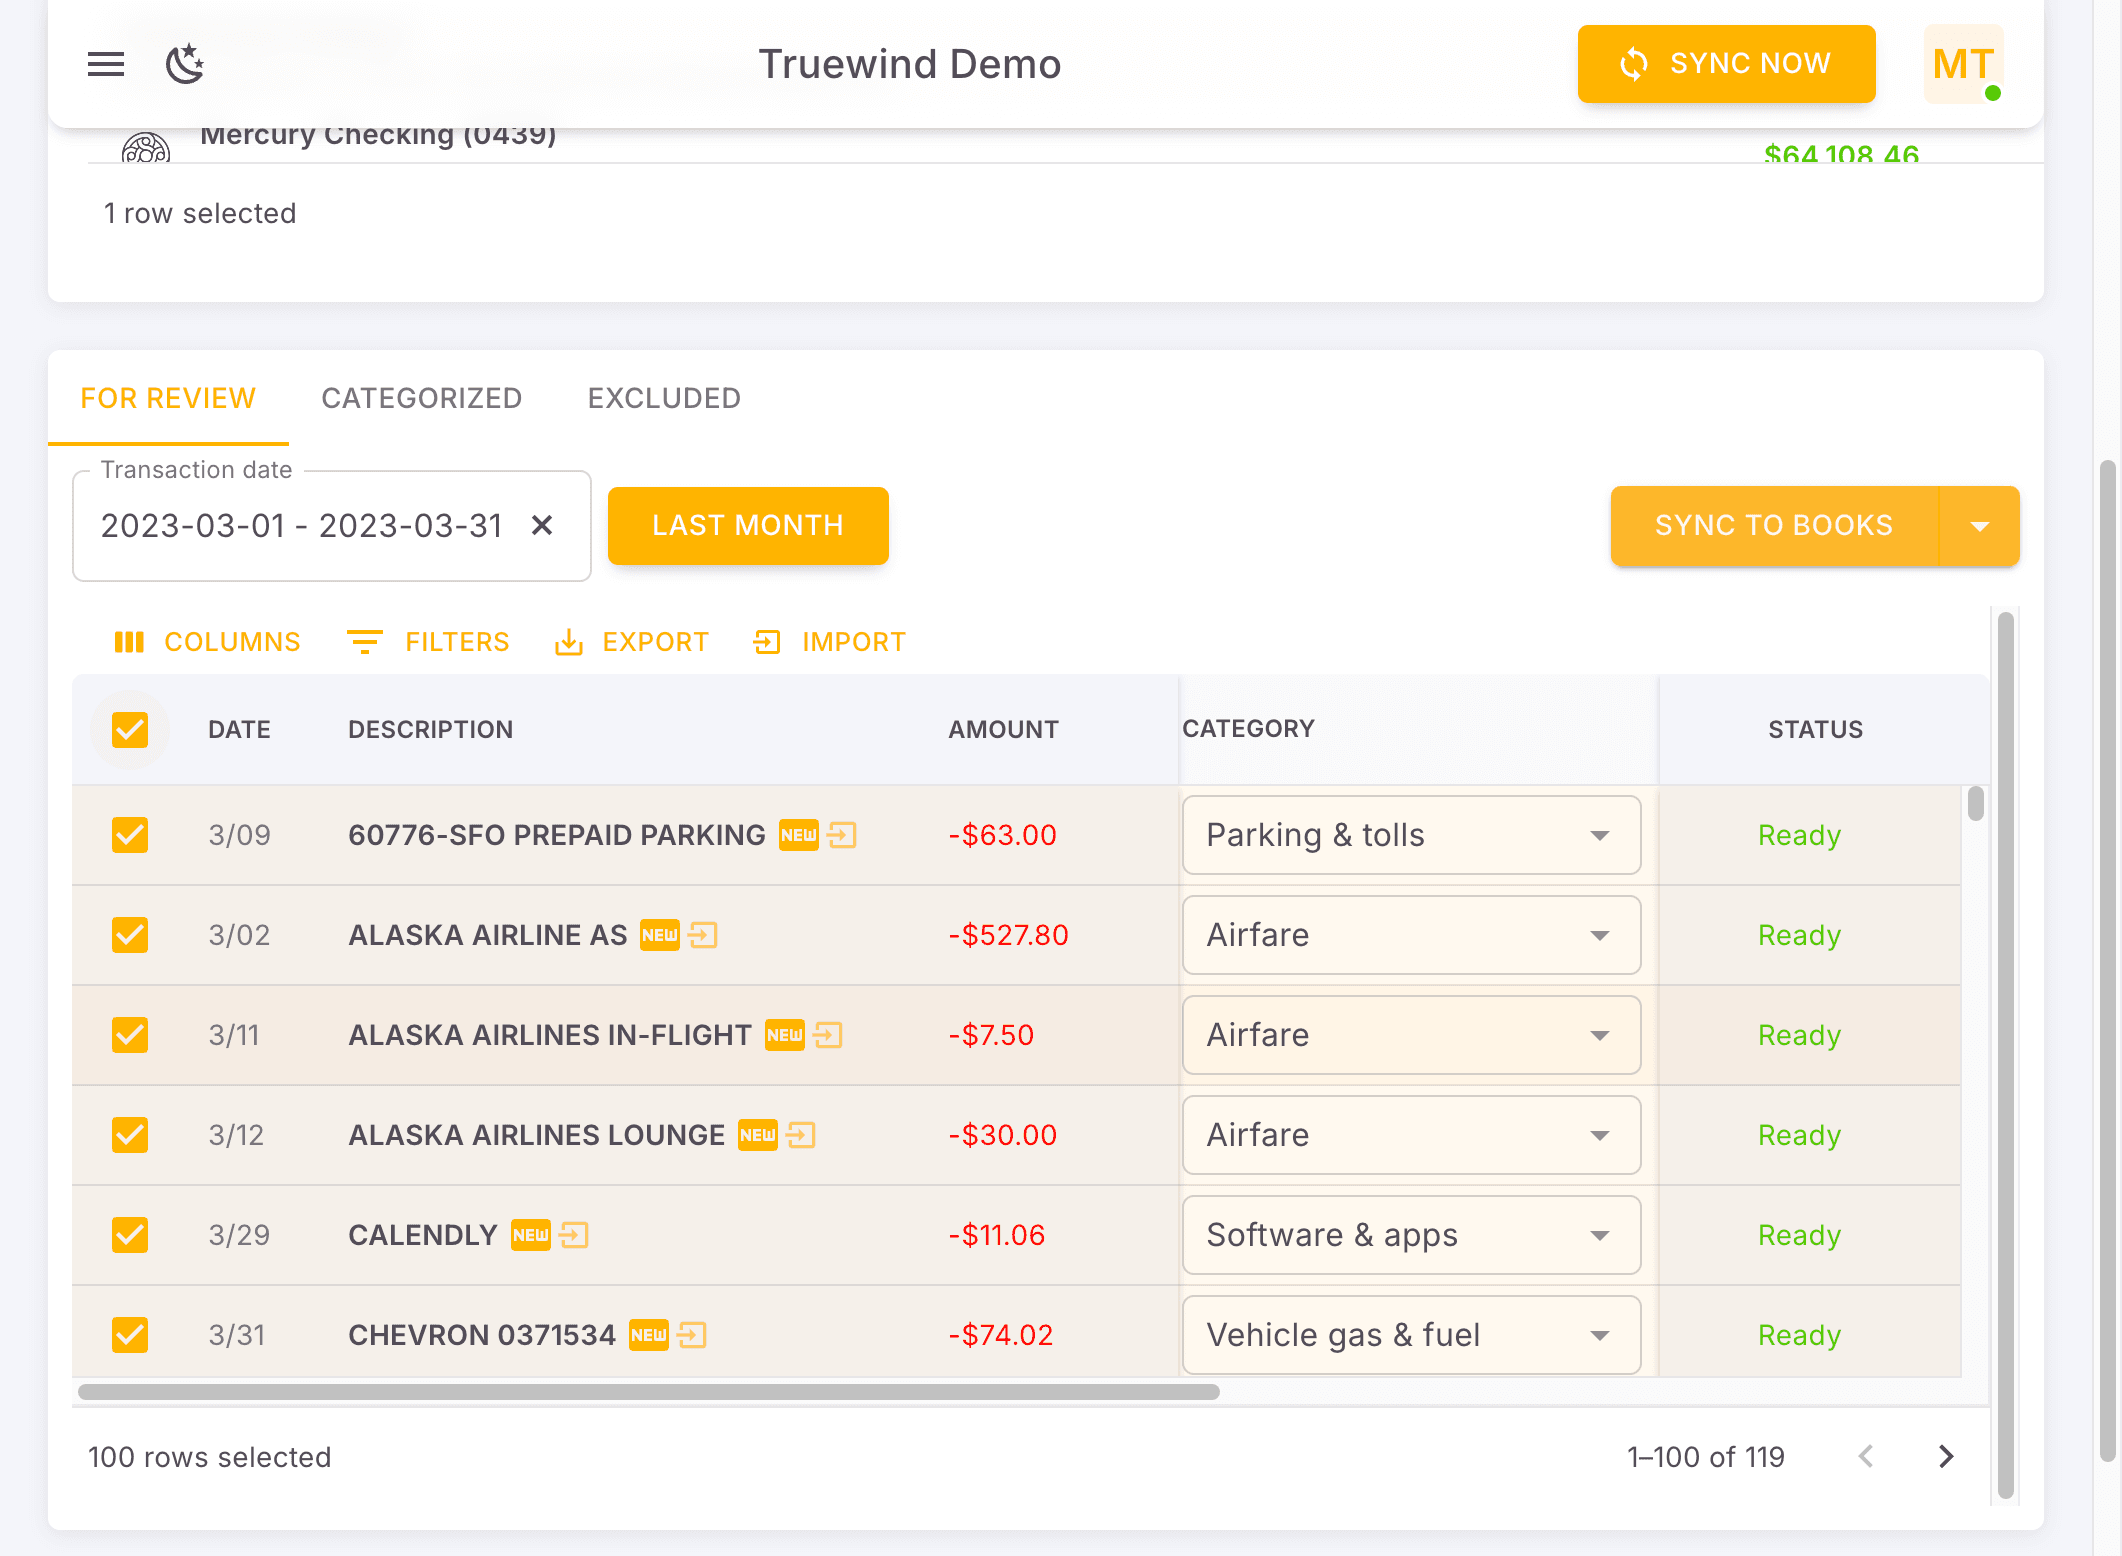Go to the next page of transactions
Screen dimensions: 2122x1556
(x=1946, y=1457)
